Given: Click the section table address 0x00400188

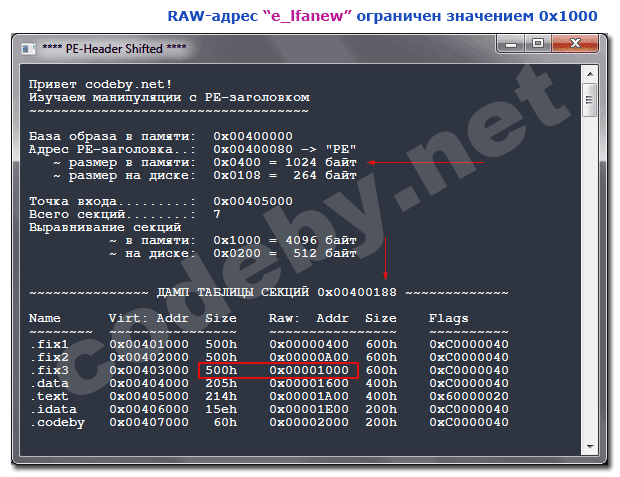Looking at the screenshot, I should click(357, 292).
